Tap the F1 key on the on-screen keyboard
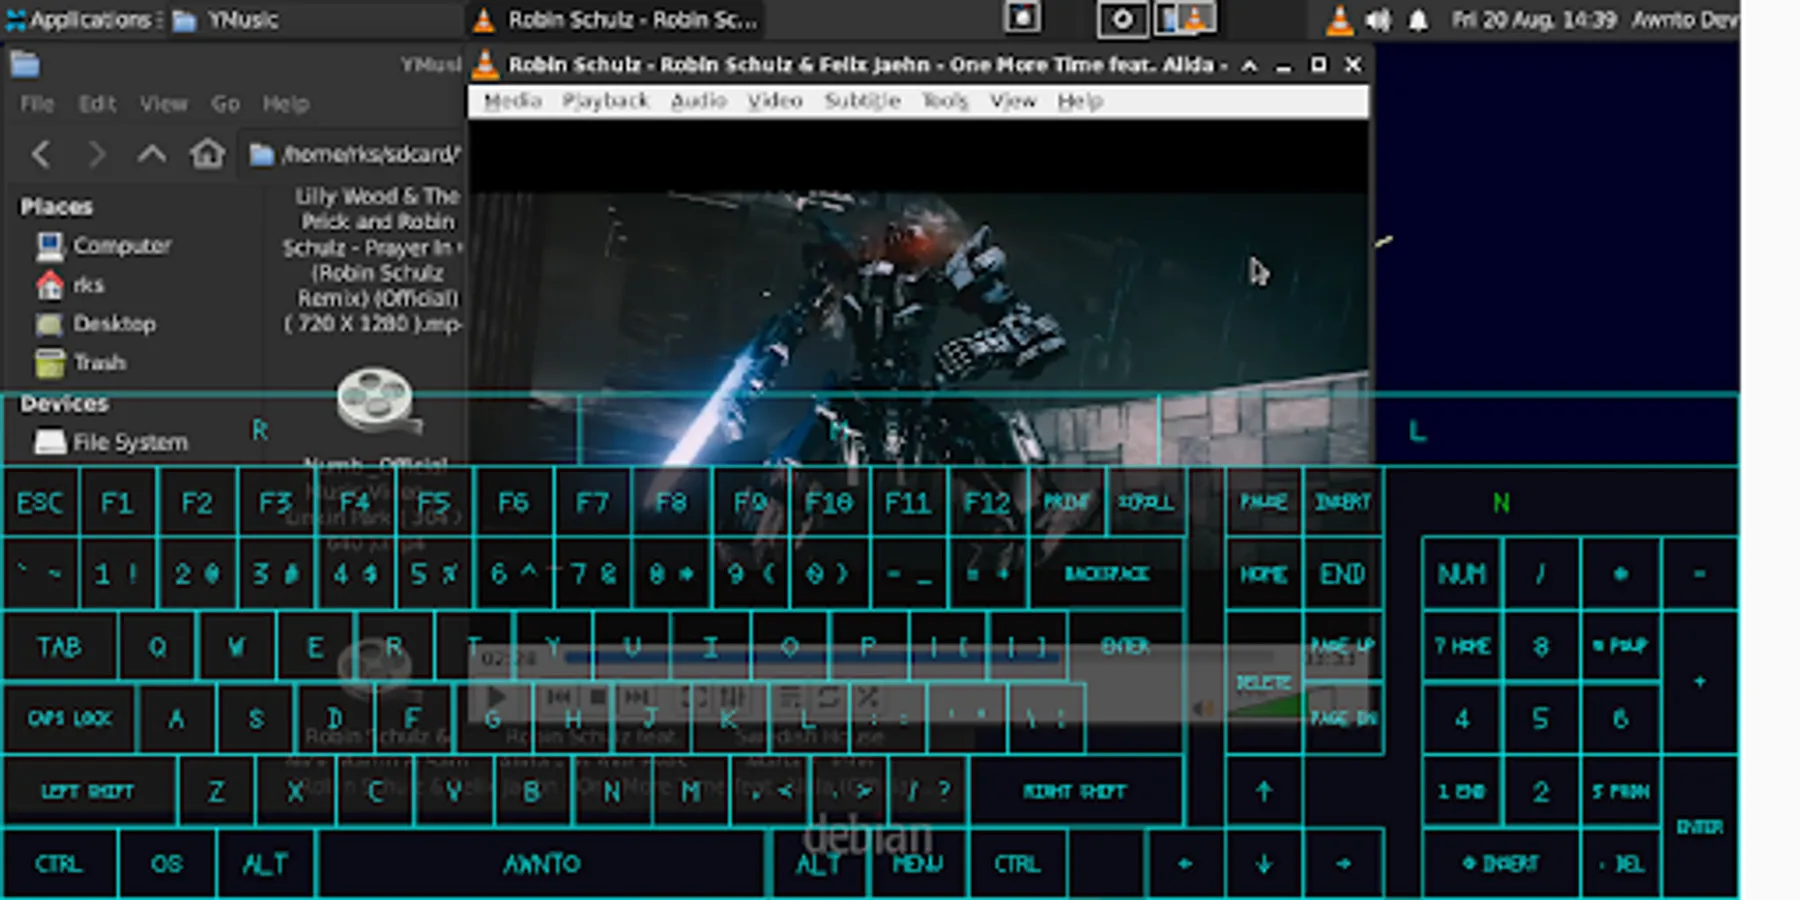The image size is (1800, 900). (117, 502)
